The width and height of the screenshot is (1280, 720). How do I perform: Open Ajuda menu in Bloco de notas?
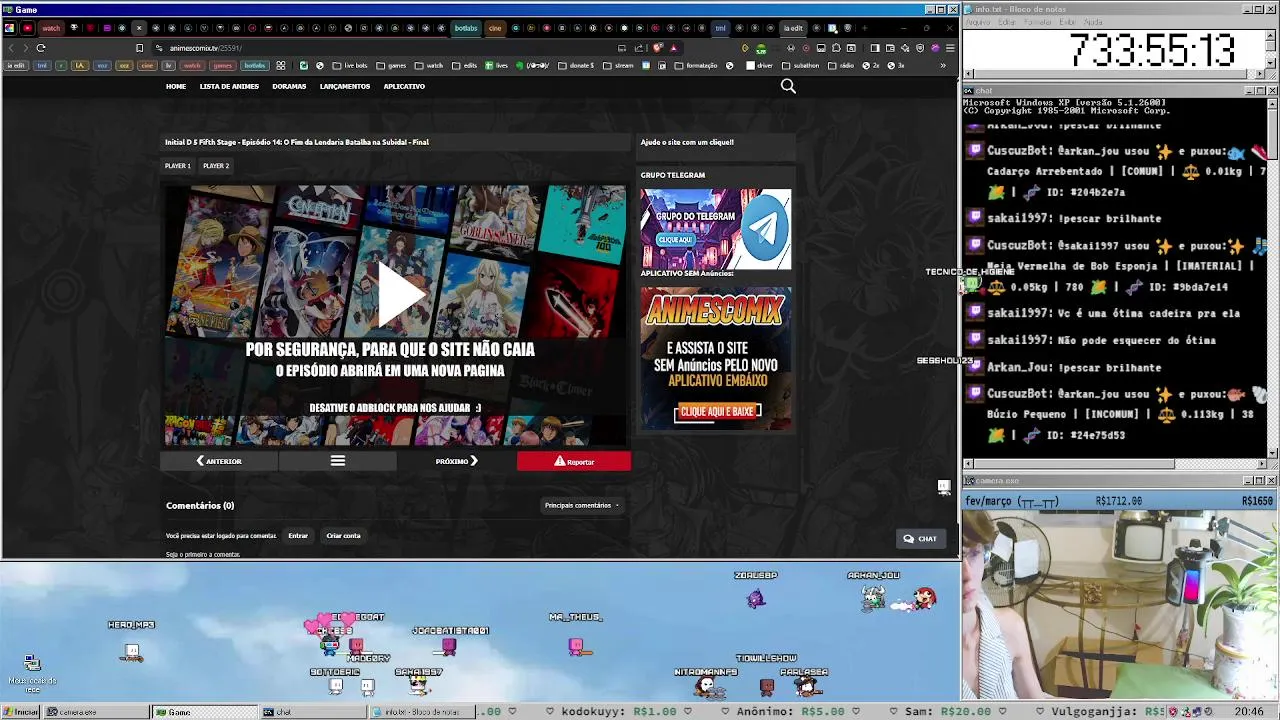(1093, 21)
